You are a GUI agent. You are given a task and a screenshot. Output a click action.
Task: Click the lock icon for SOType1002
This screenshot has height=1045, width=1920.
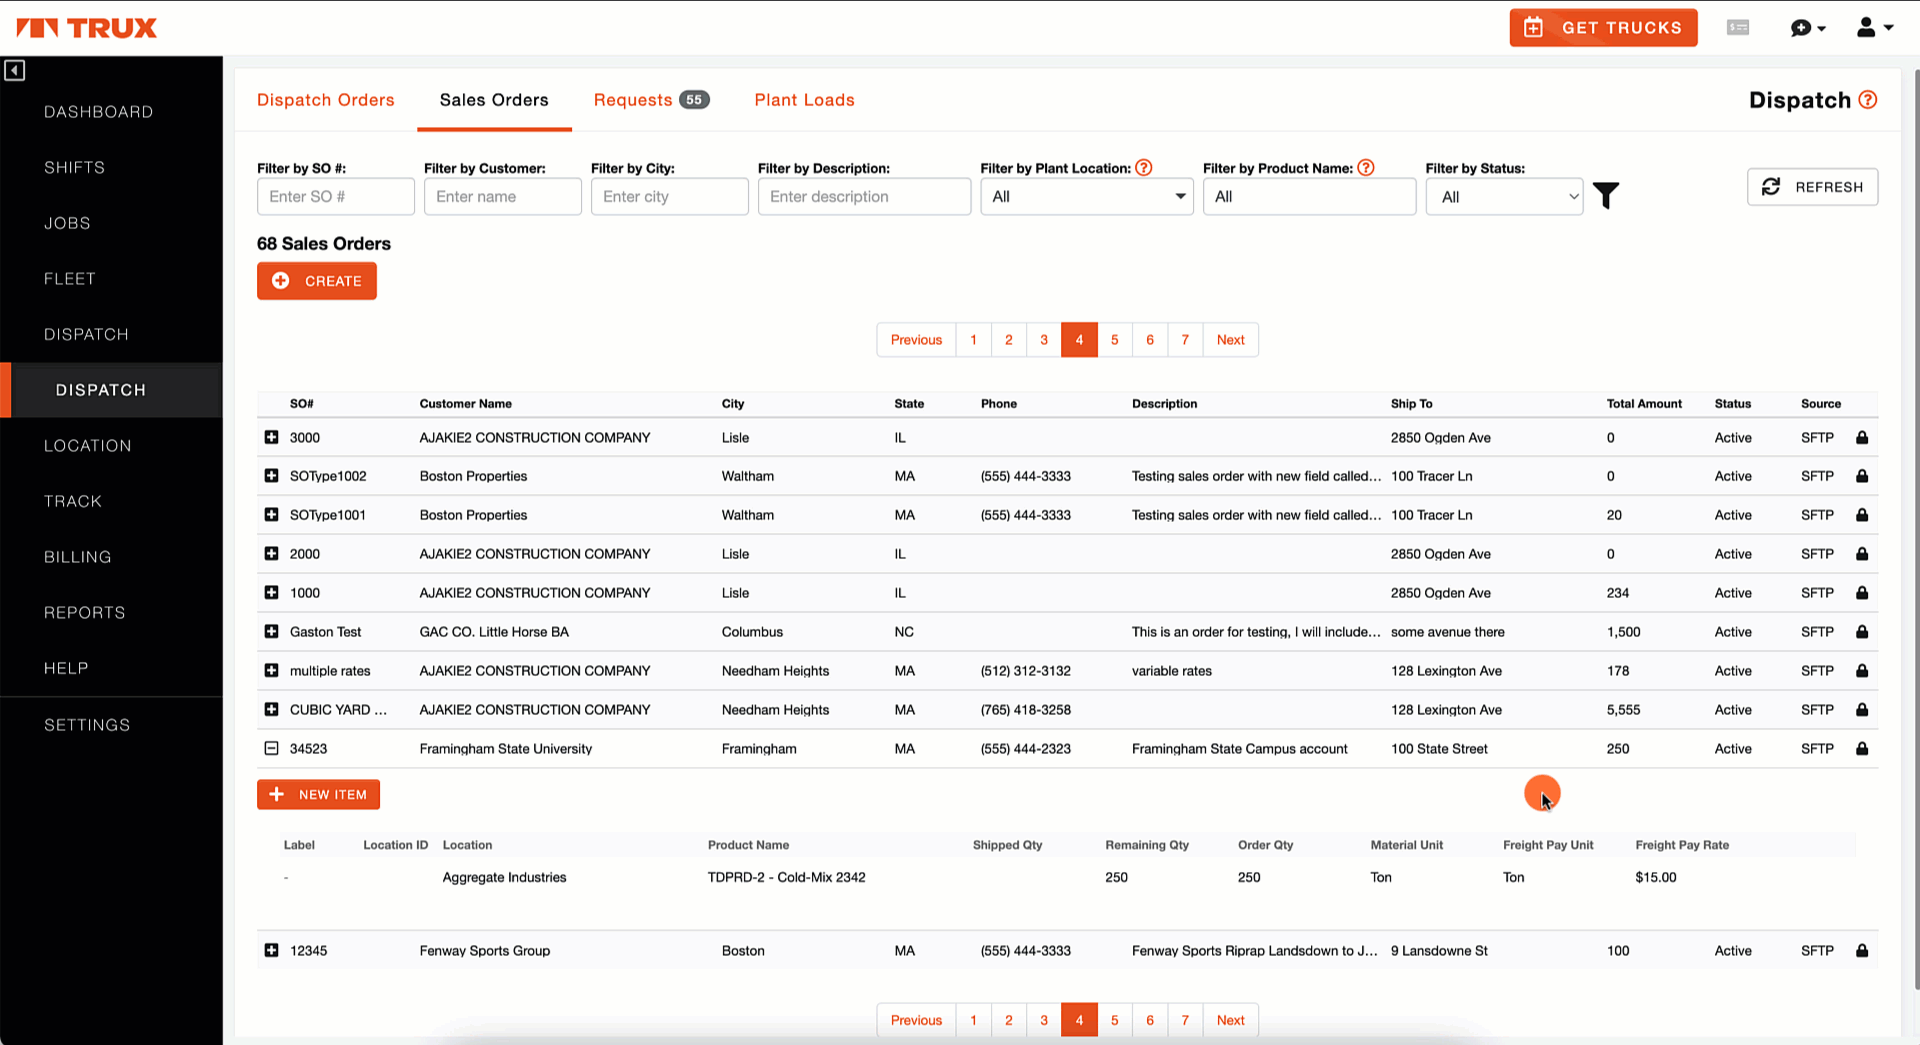tap(1862, 476)
